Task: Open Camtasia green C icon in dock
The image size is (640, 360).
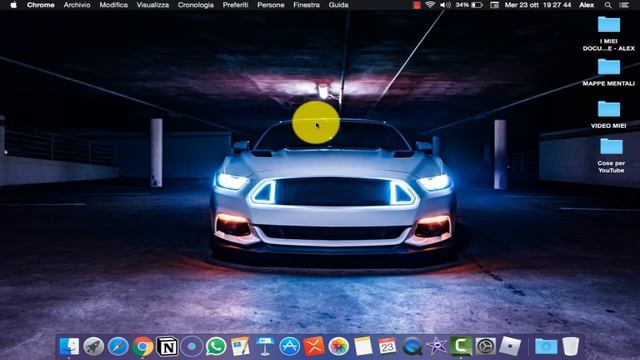Action: point(461,347)
